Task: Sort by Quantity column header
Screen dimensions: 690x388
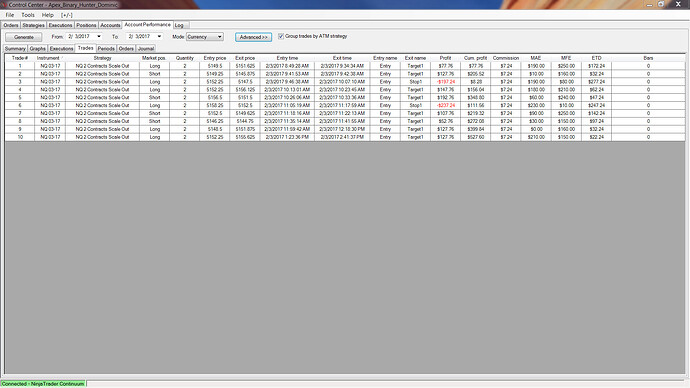Action: [185, 58]
